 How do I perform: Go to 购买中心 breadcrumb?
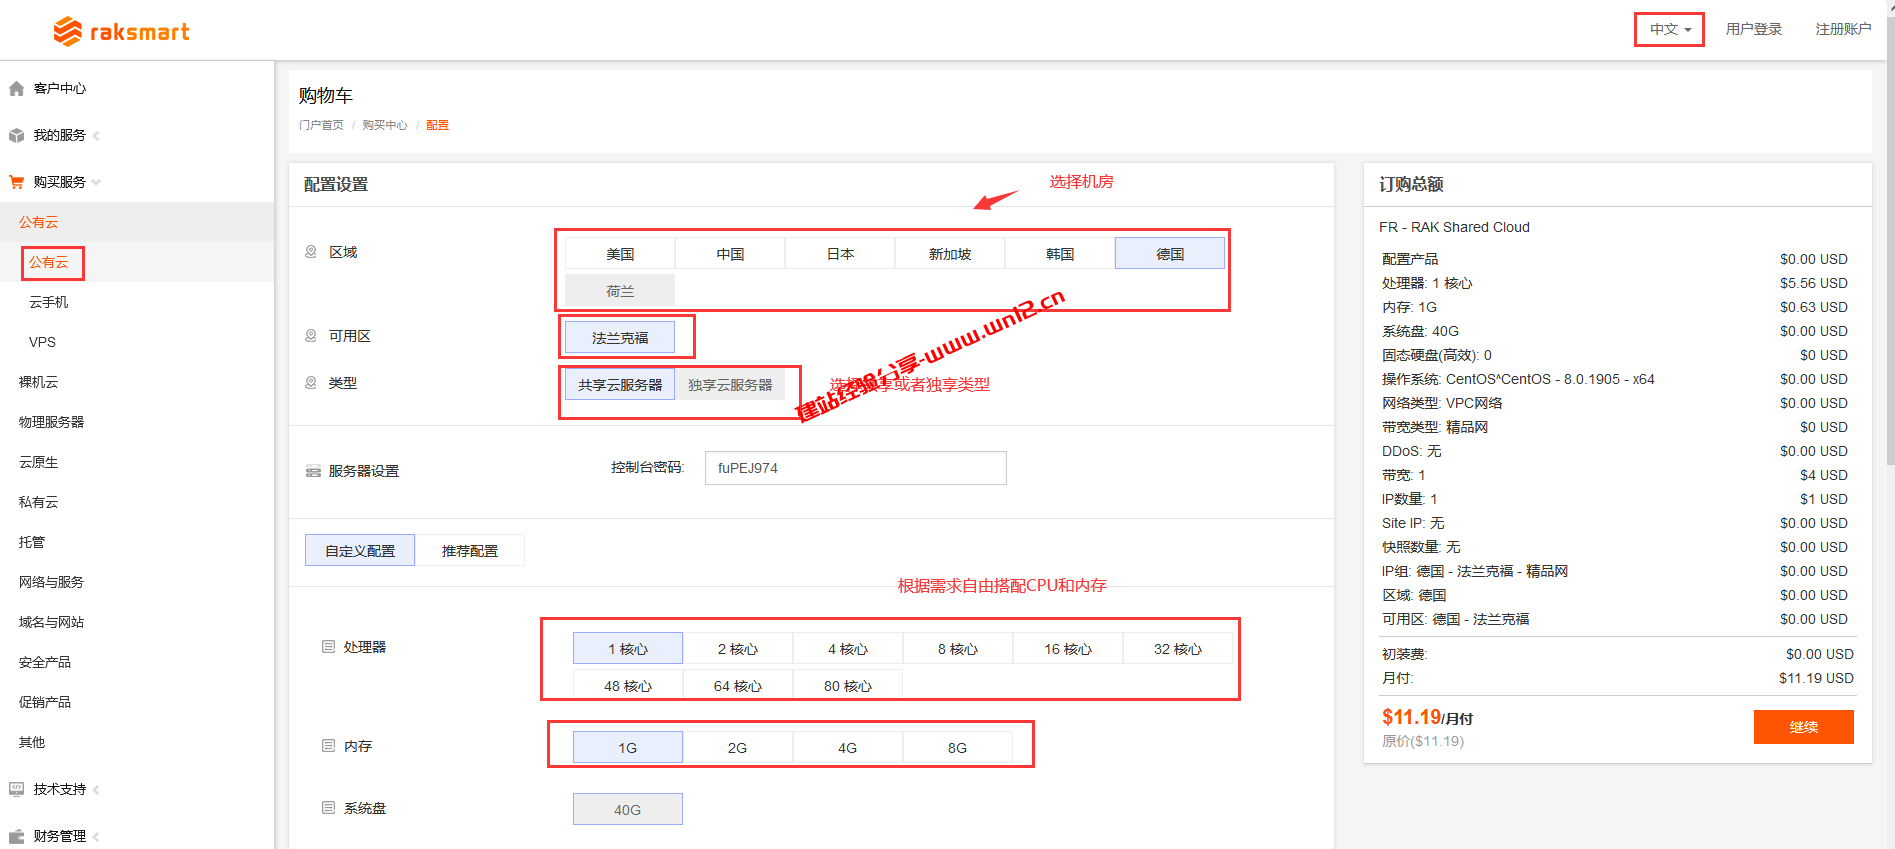pos(385,125)
